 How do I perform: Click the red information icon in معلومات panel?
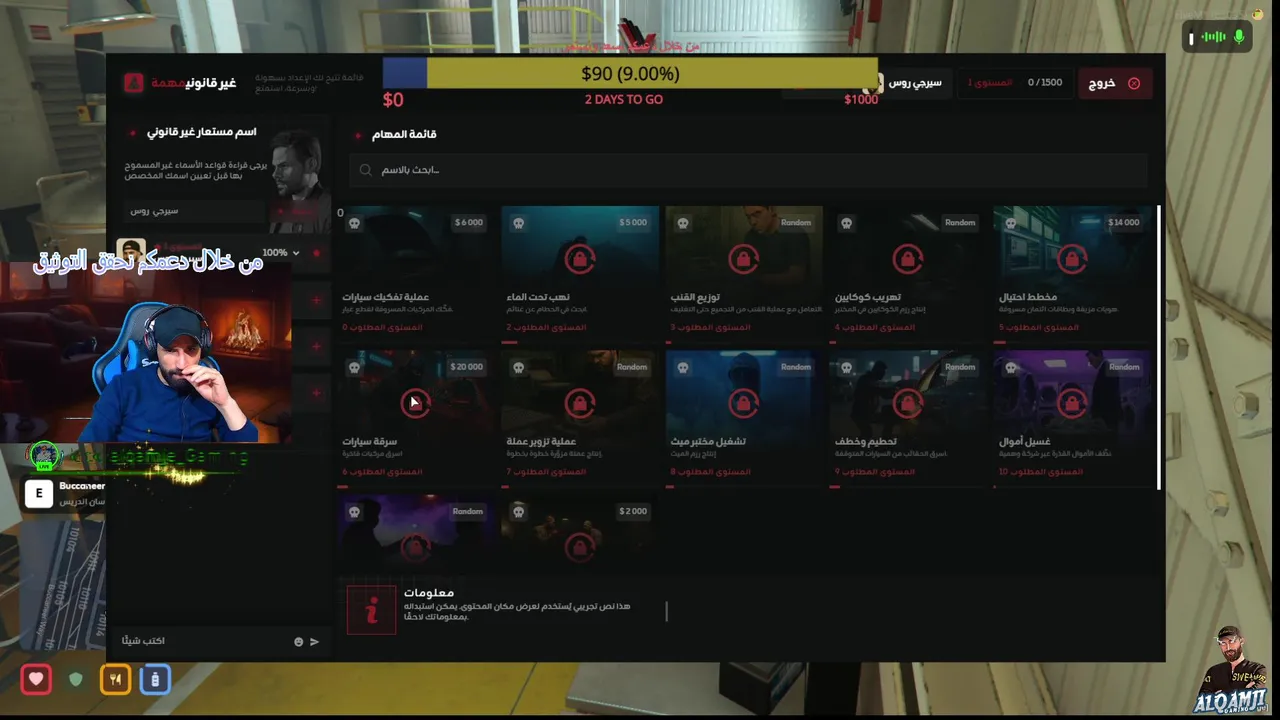(x=371, y=610)
